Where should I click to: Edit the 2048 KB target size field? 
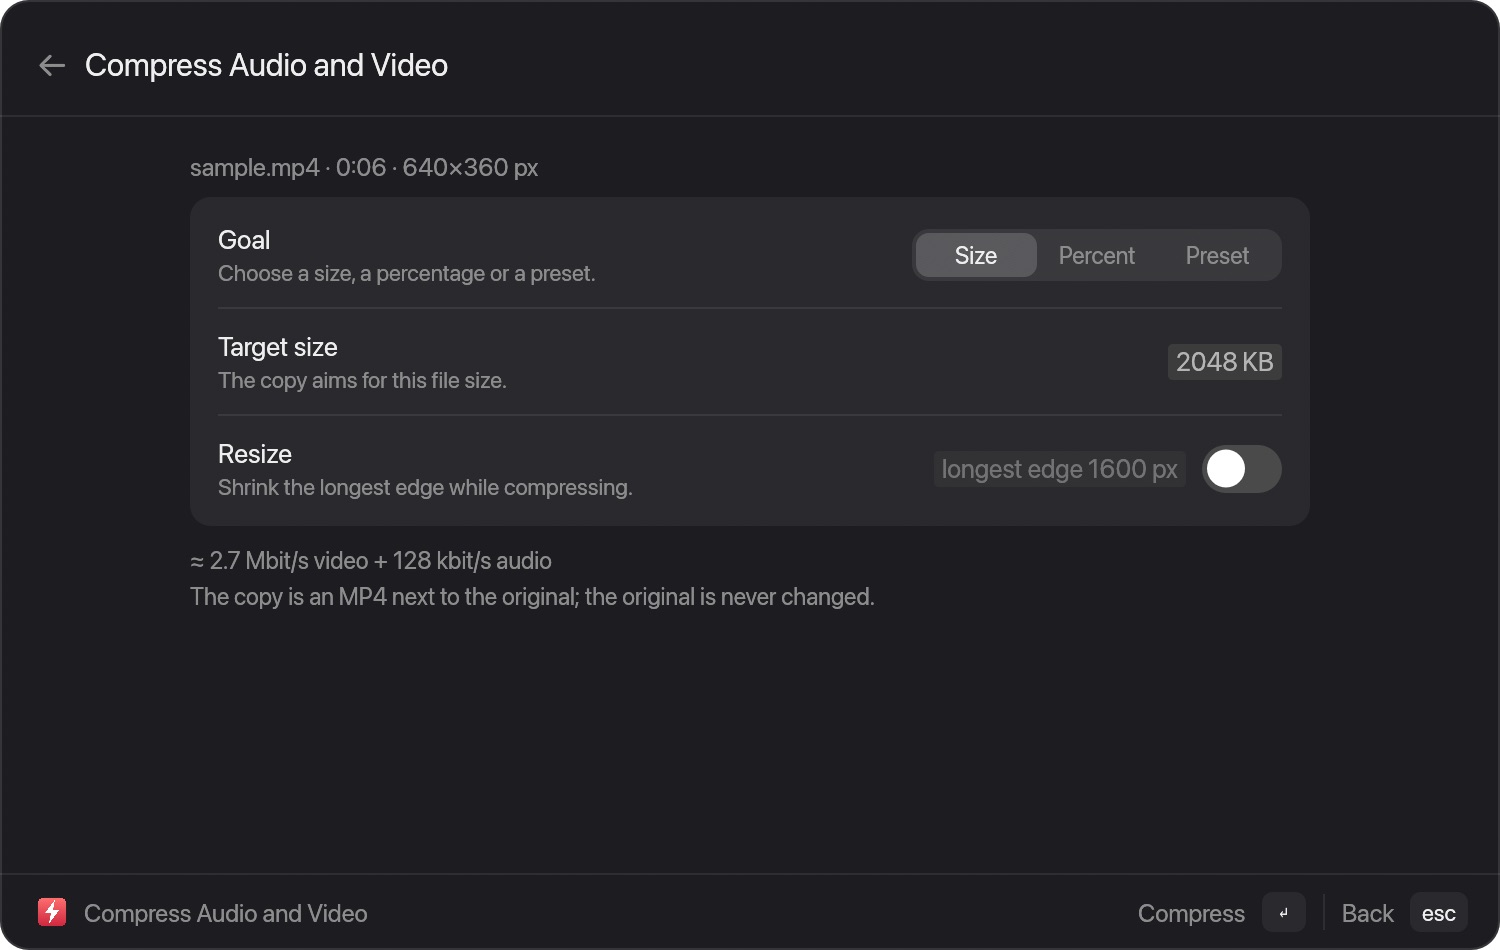[x=1224, y=362]
